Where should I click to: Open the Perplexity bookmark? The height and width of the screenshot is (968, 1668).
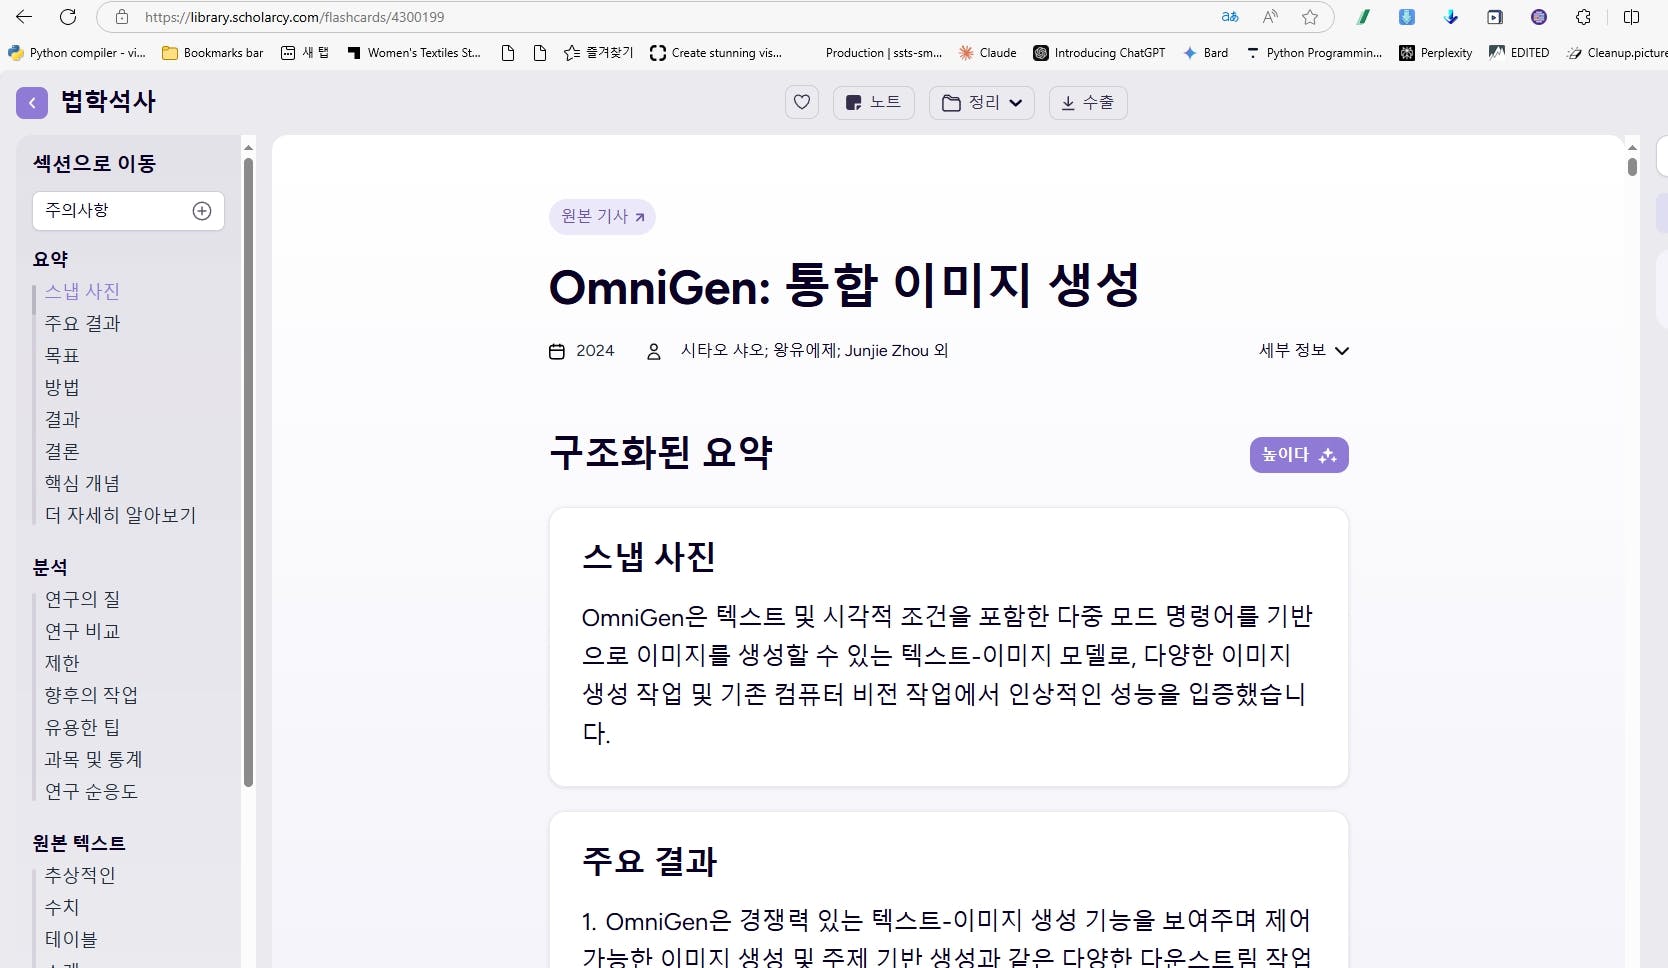click(1435, 53)
